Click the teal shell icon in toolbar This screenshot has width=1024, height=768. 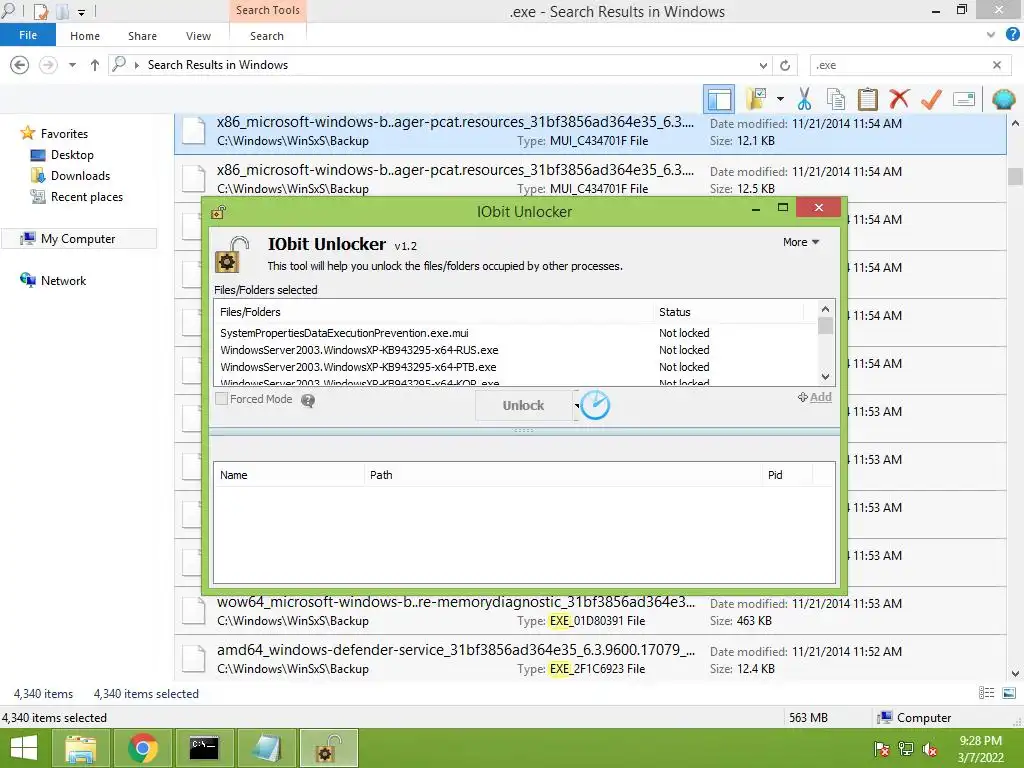pyautogui.click(x=1003, y=99)
